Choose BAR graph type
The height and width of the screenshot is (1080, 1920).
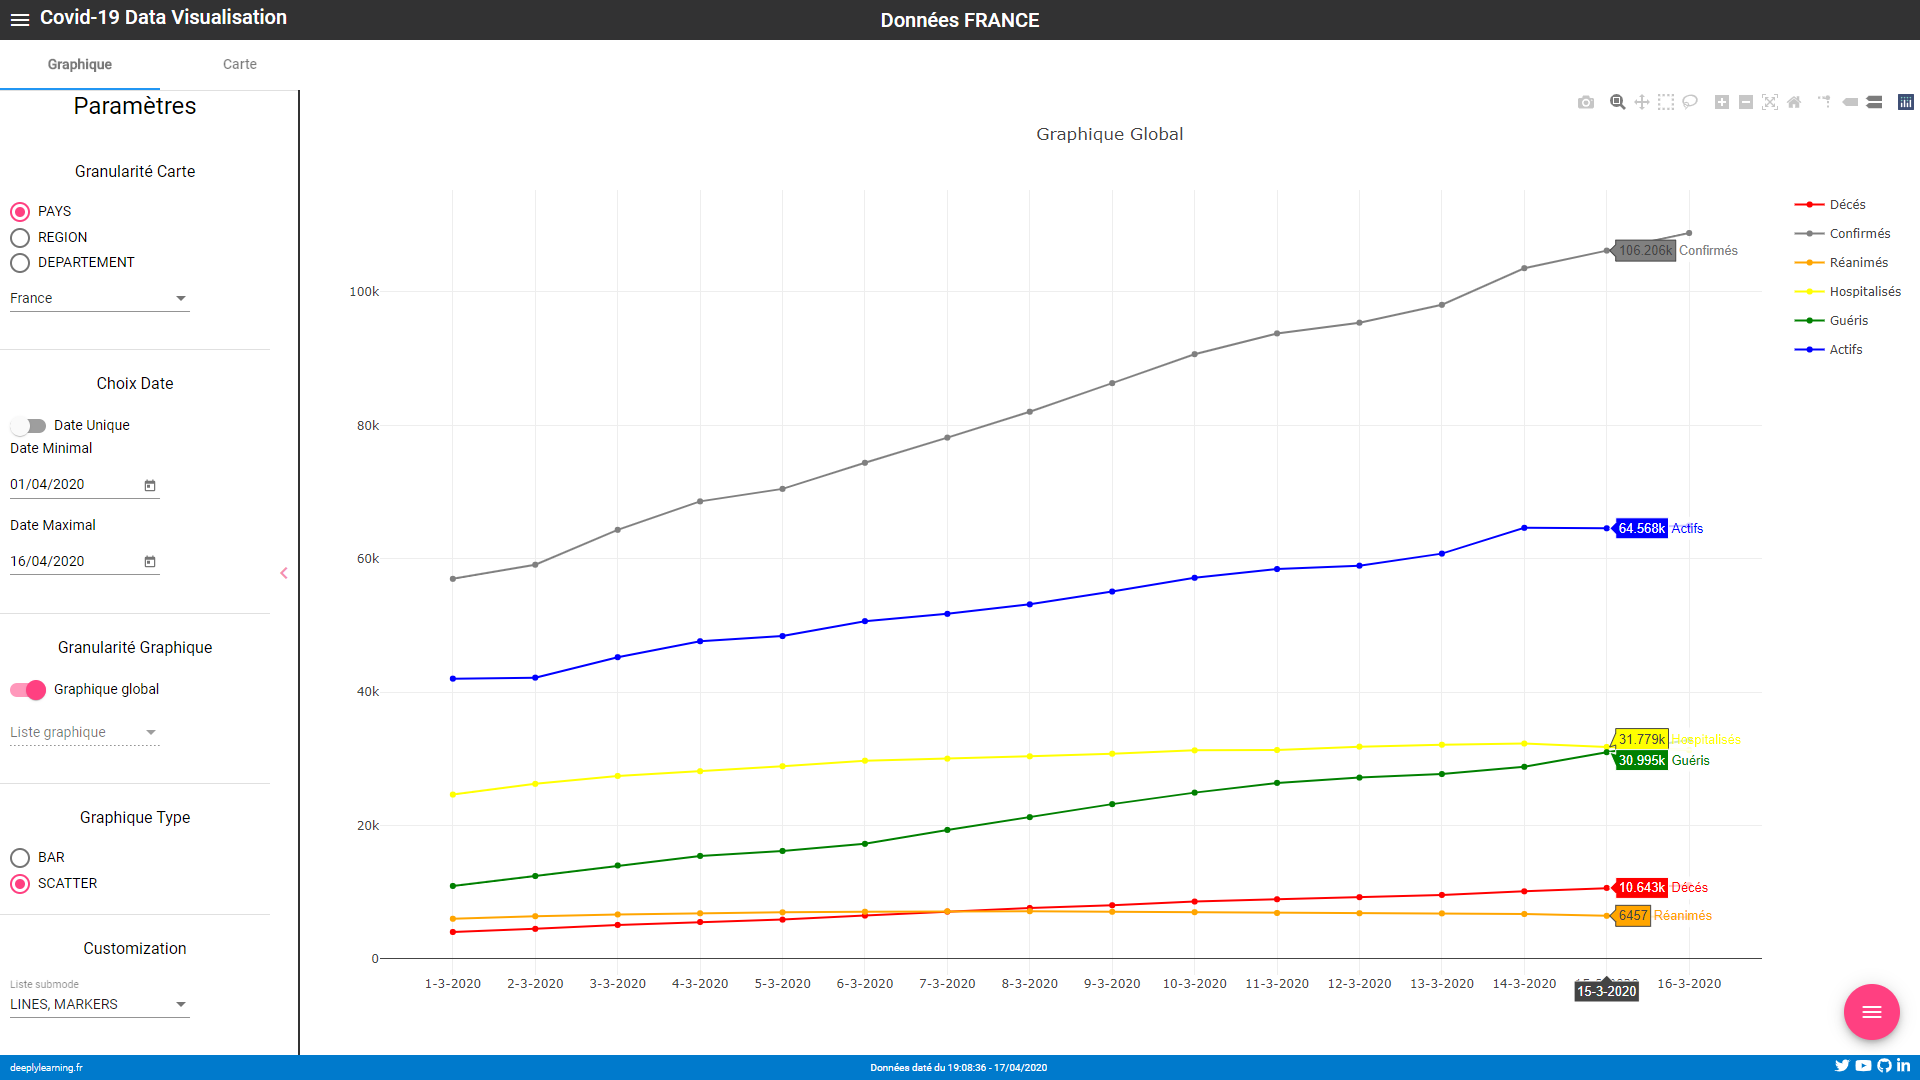click(20, 858)
